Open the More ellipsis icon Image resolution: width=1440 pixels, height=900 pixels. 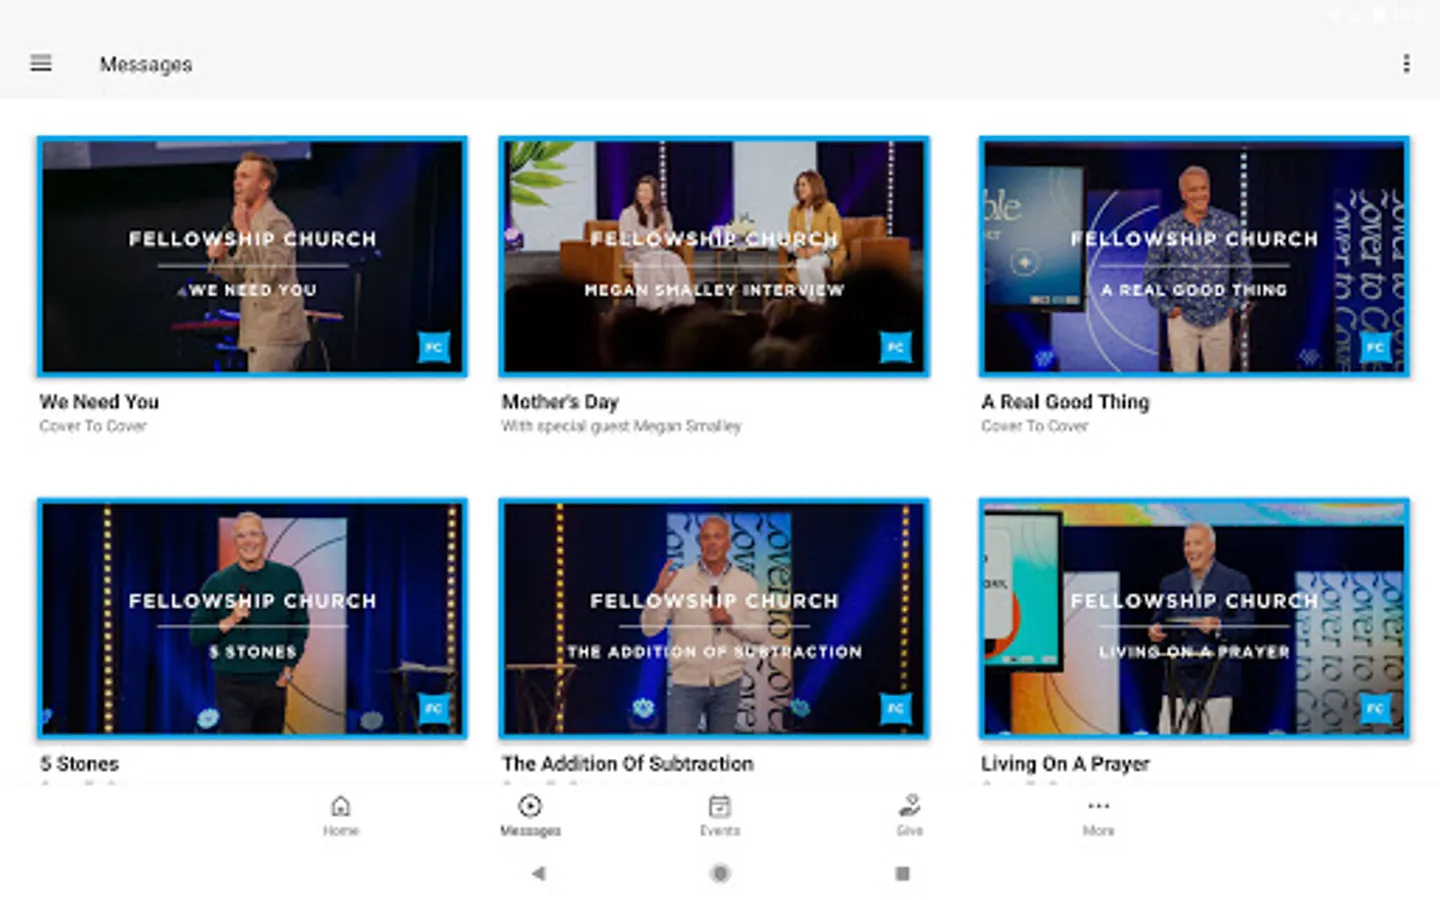click(1098, 806)
